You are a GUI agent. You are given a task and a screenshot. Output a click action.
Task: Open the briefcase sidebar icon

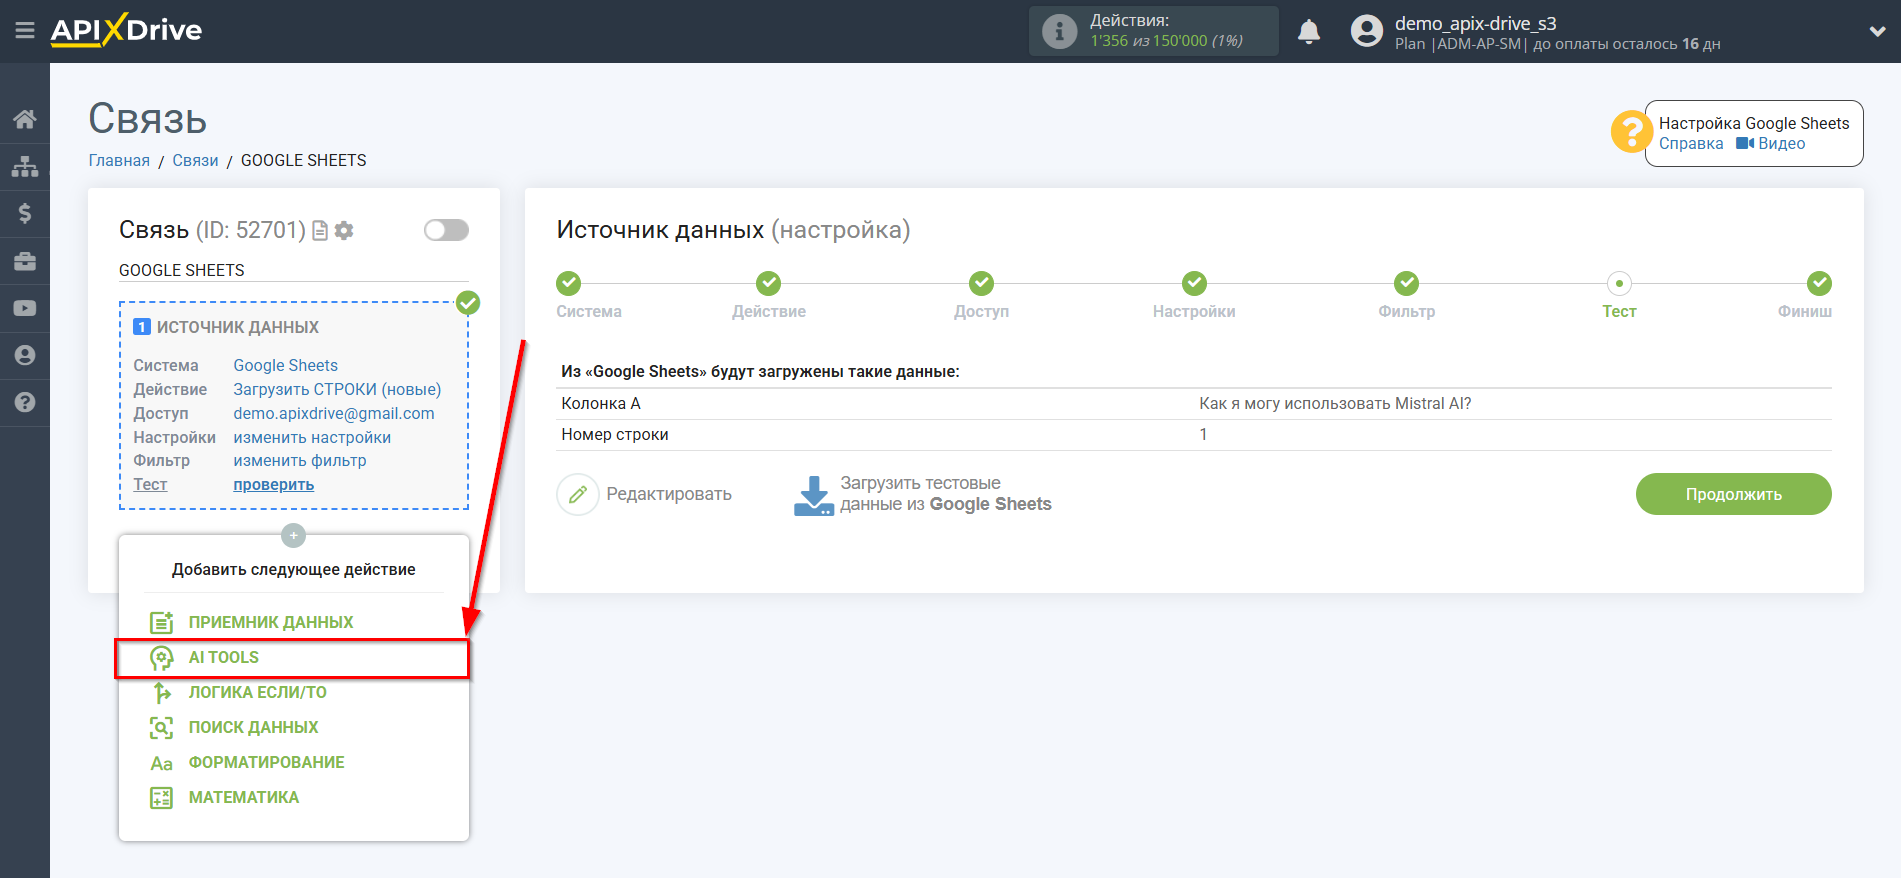(x=25, y=261)
